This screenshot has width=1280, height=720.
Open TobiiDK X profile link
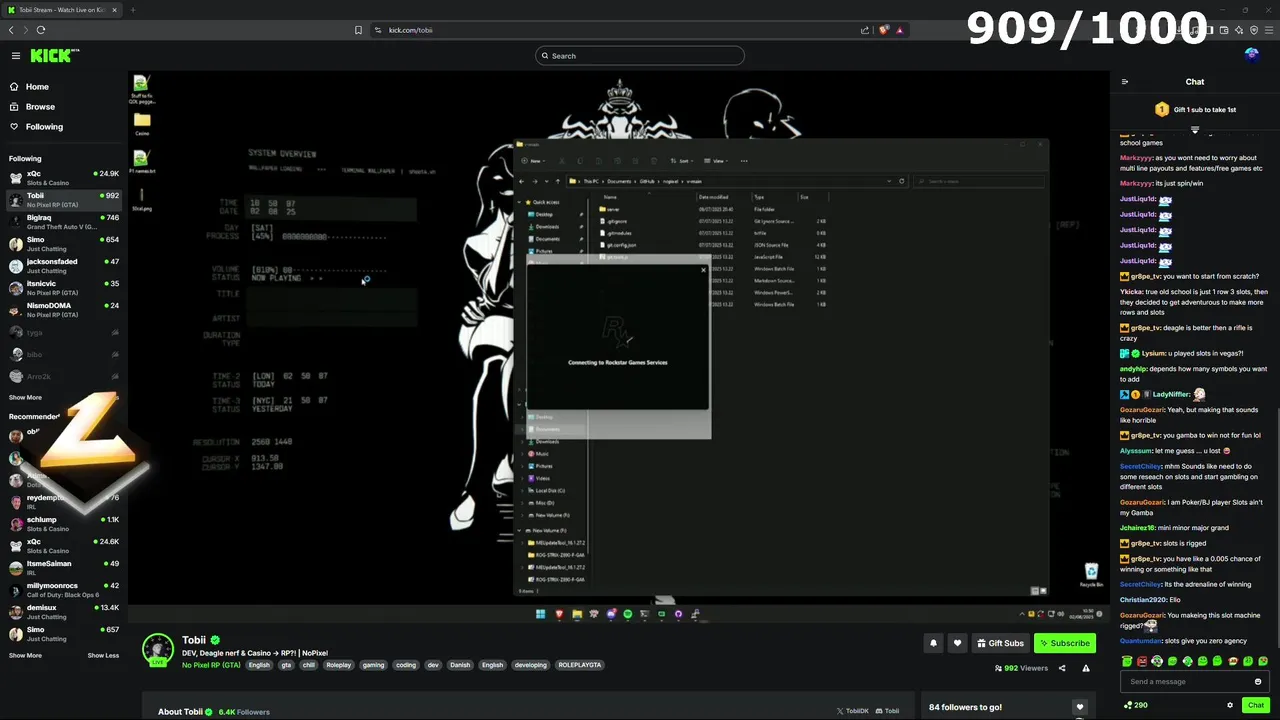[852, 711]
